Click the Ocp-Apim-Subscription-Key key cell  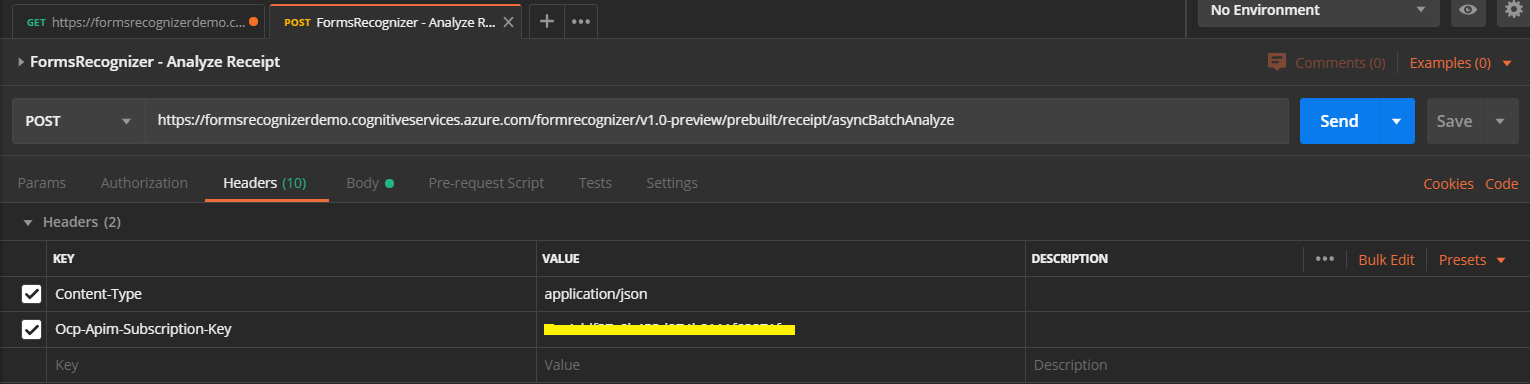point(291,329)
